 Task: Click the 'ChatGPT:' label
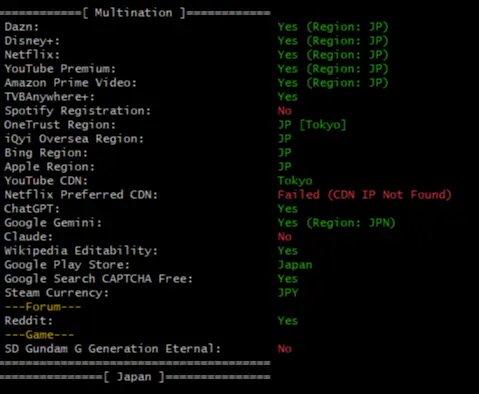32,209
